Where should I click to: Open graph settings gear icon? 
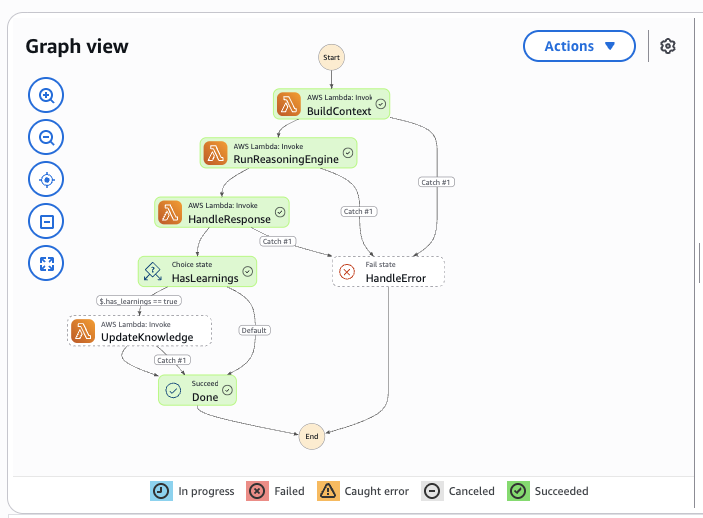pyautogui.click(x=668, y=46)
